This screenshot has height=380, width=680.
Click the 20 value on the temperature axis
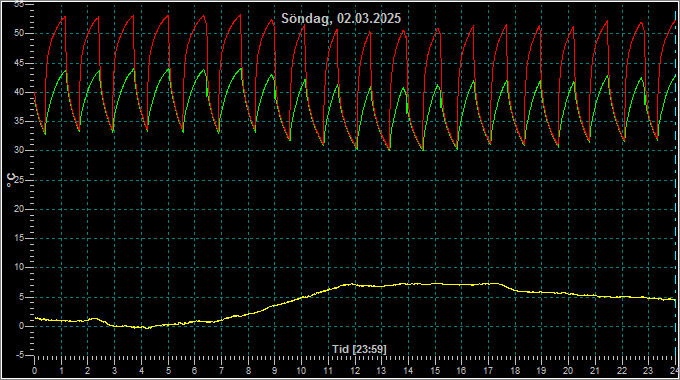point(19,209)
